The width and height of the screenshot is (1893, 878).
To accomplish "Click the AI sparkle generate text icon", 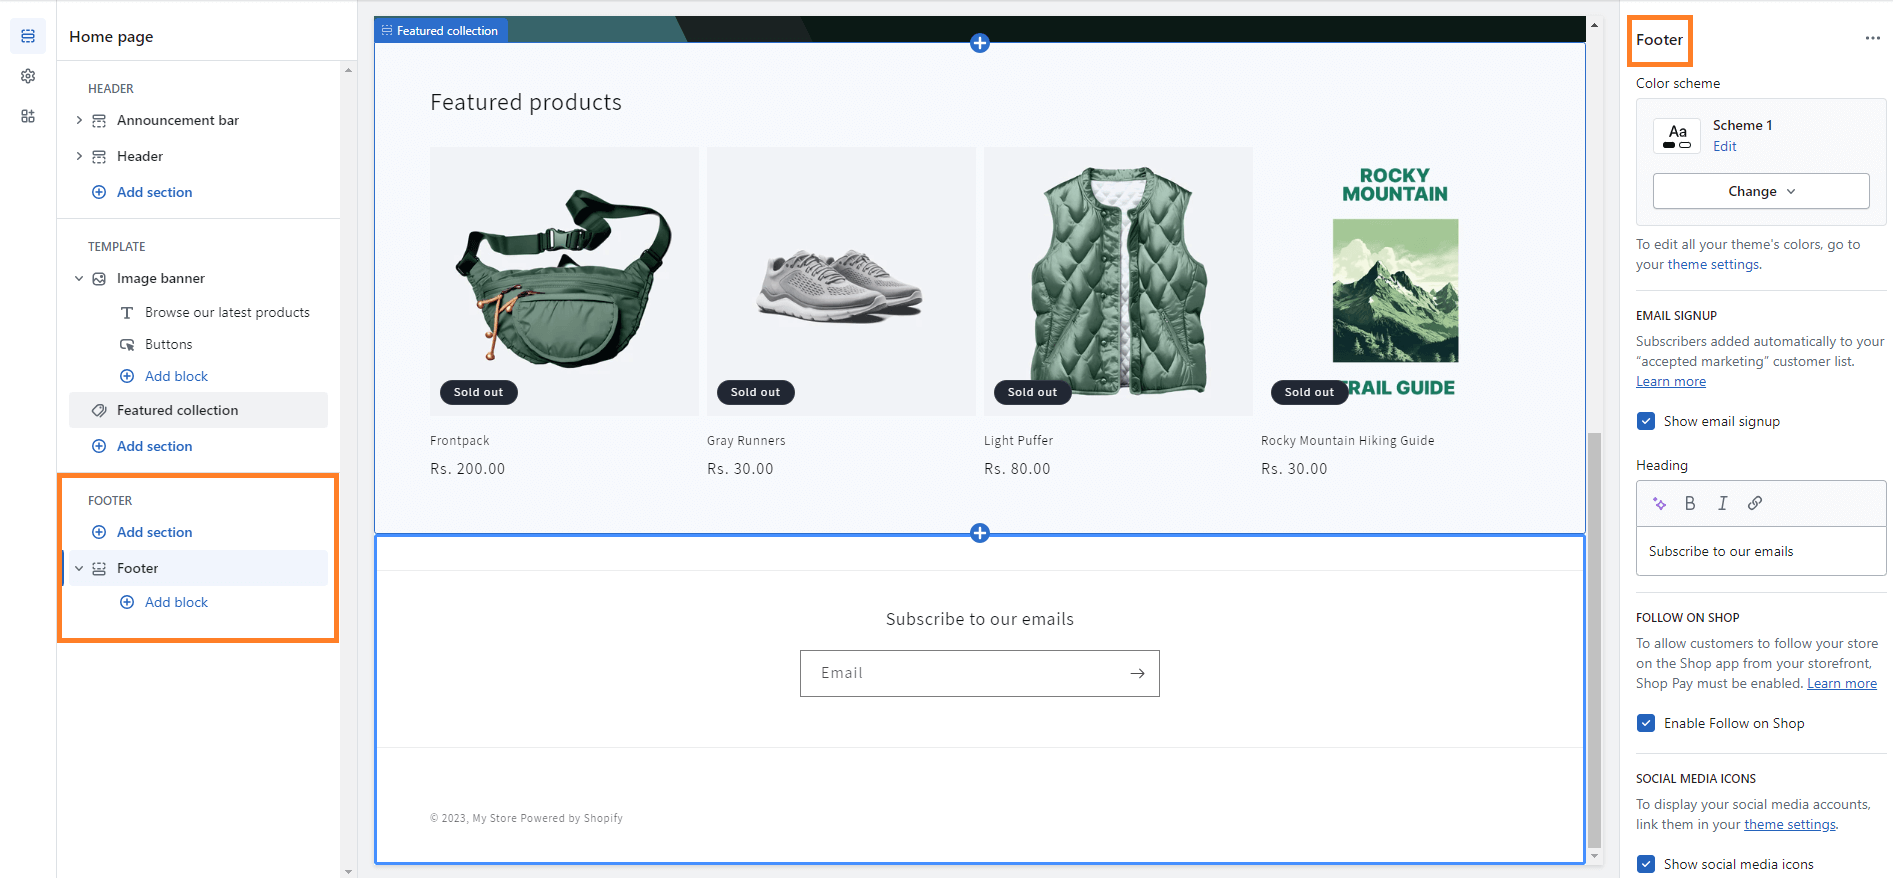I will (x=1659, y=503).
